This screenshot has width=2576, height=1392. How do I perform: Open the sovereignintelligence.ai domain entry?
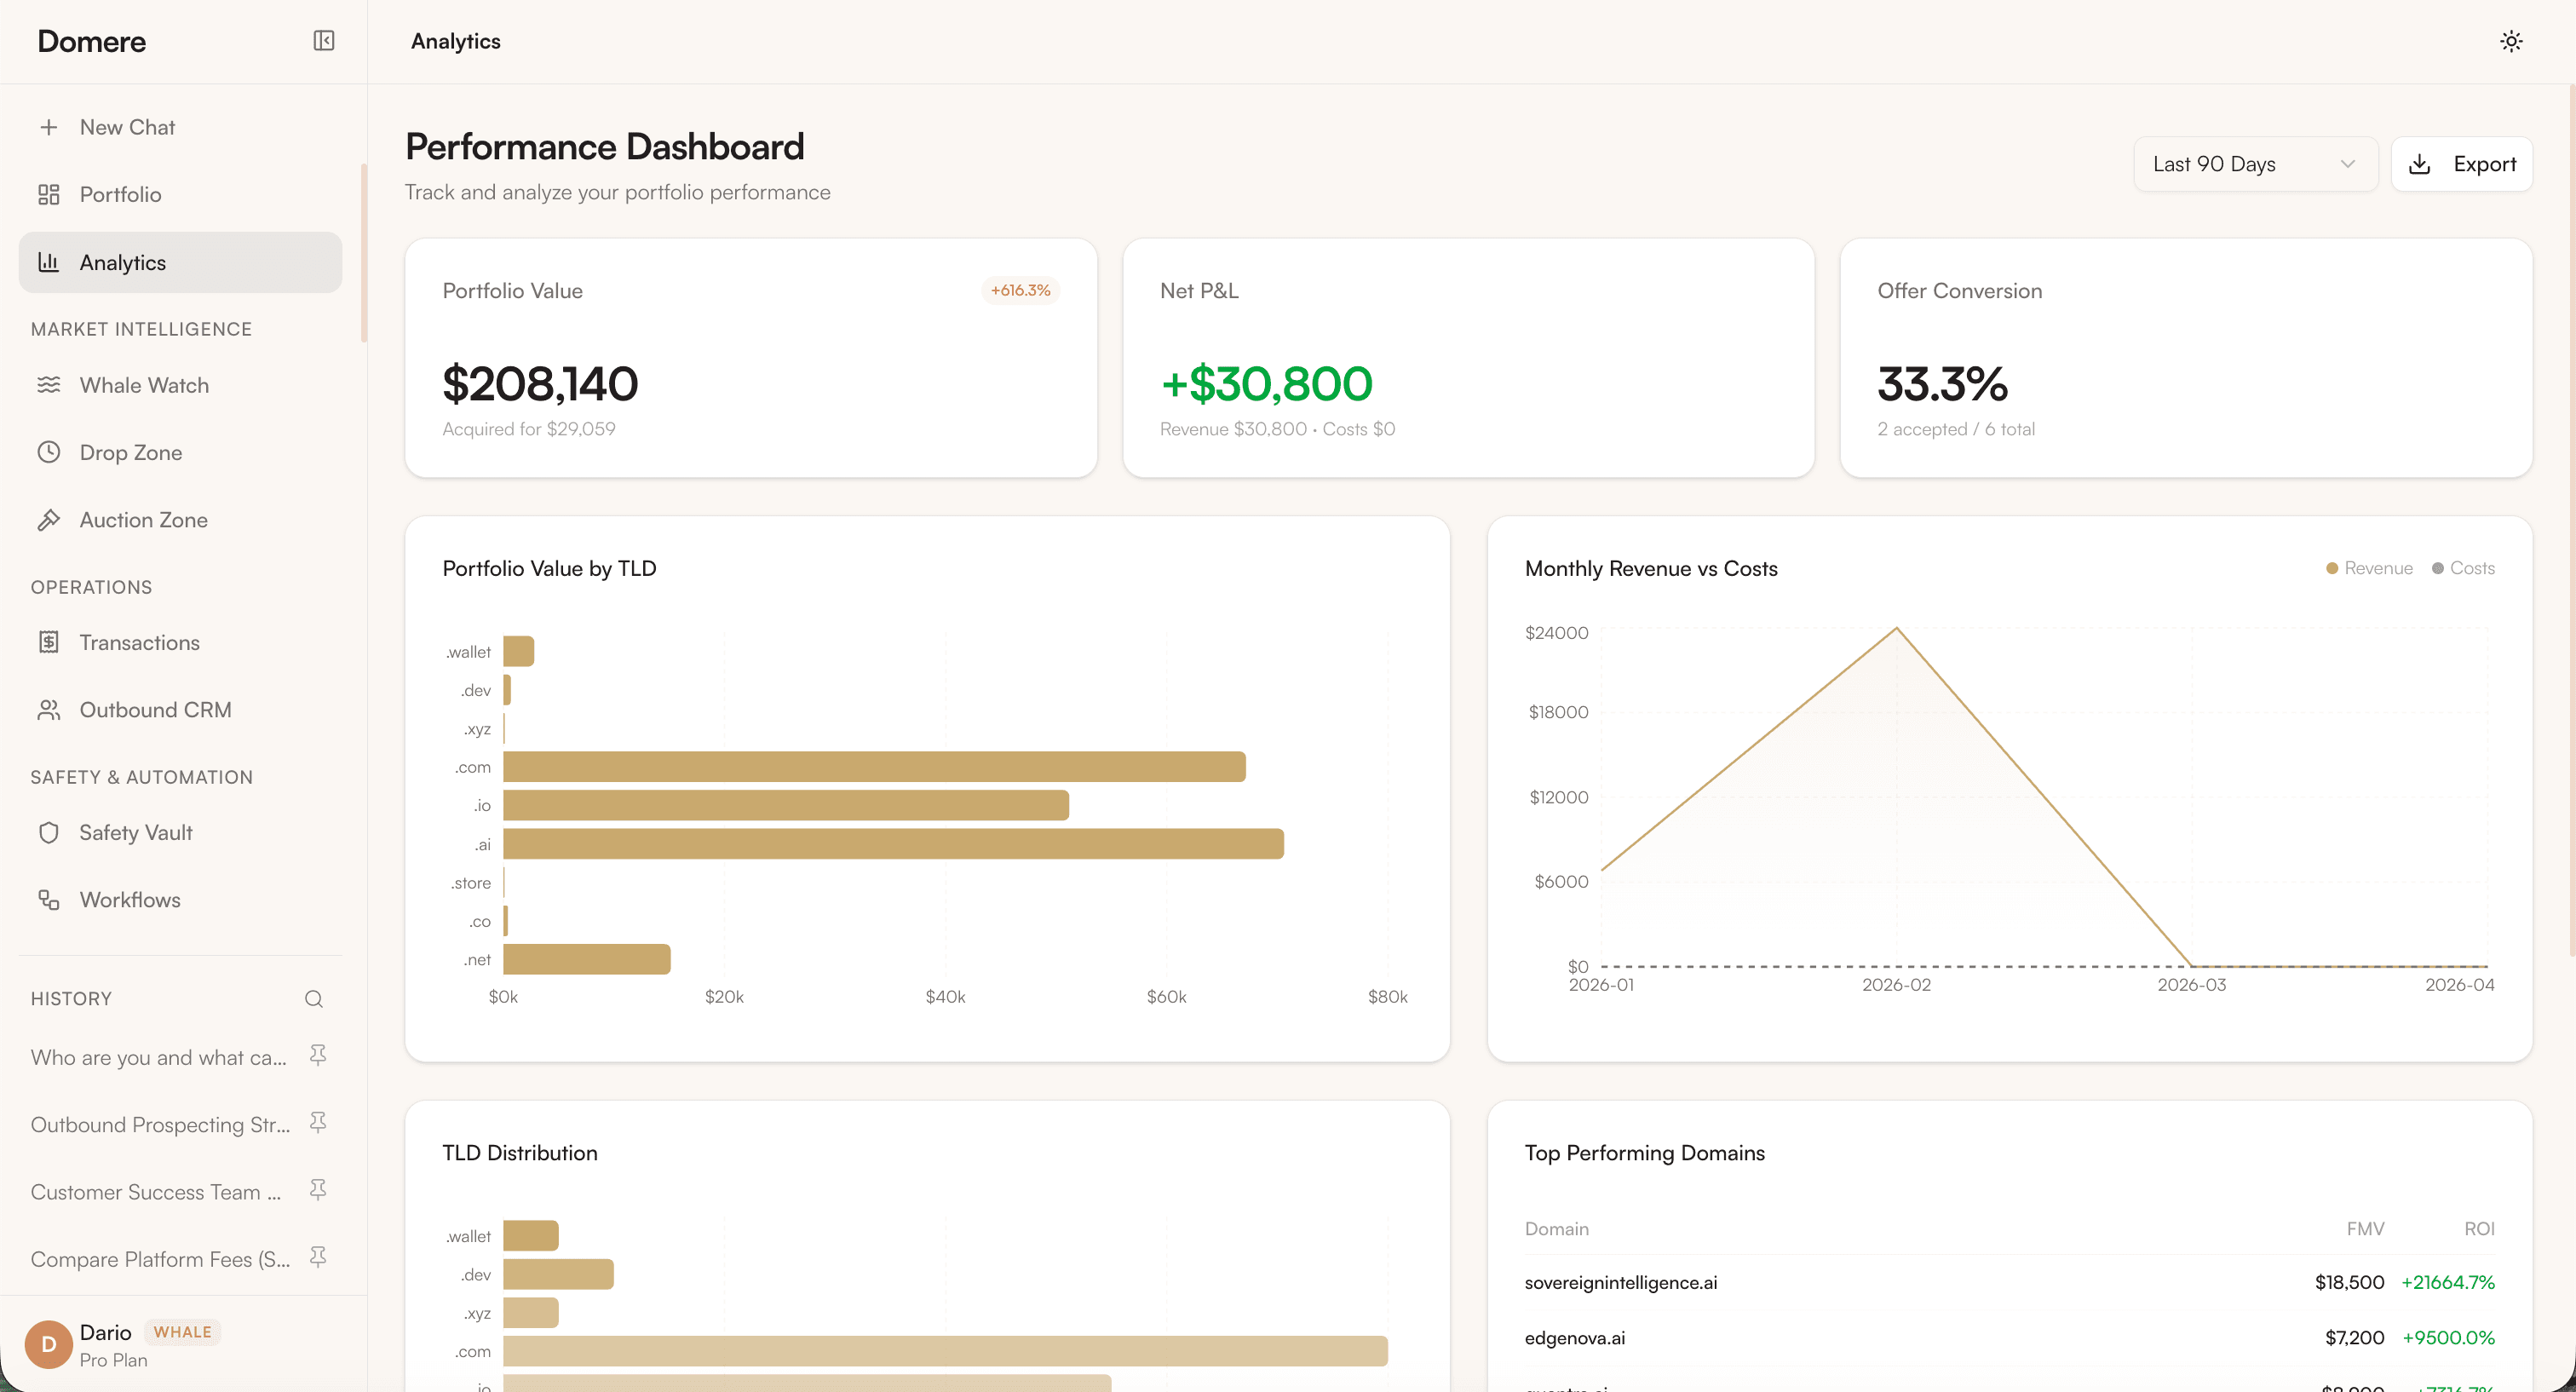[1621, 1282]
